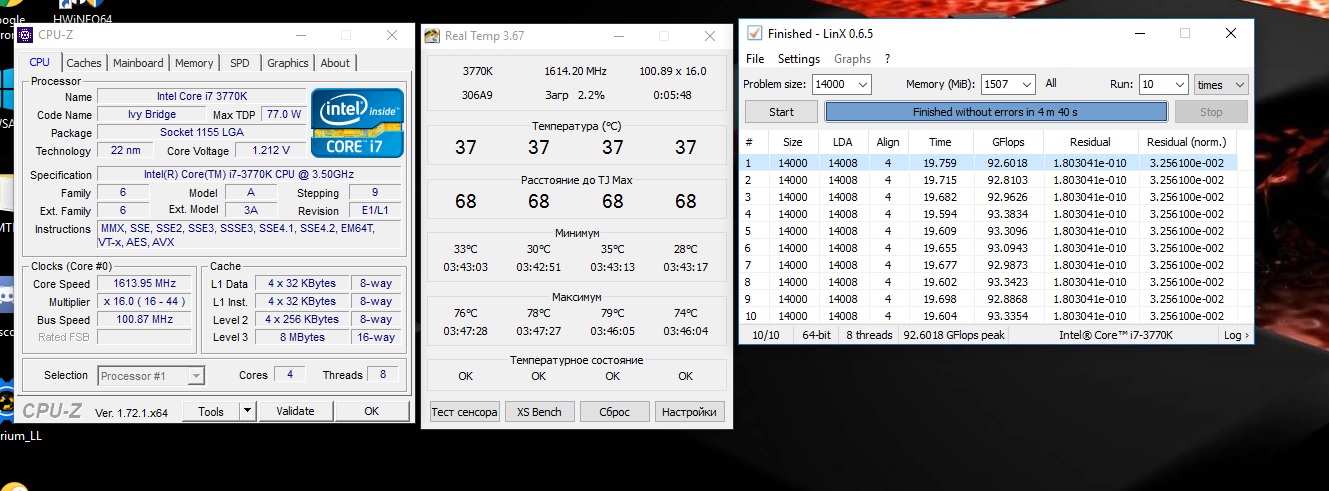Viewport: 1329px width, 491px height.
Task: Open the Memory tab in CPU-Z
Action: [x=194, y=63]
